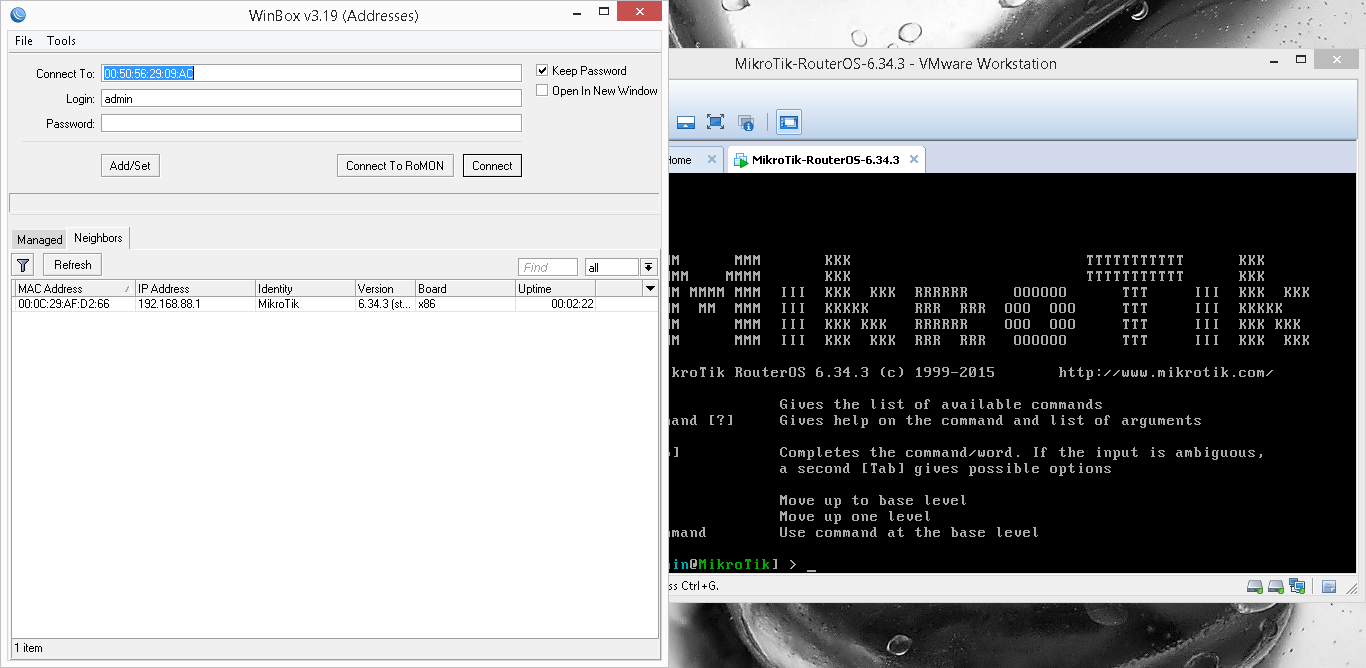
Task: Click the Connect To address field
Action: [311, 73]
